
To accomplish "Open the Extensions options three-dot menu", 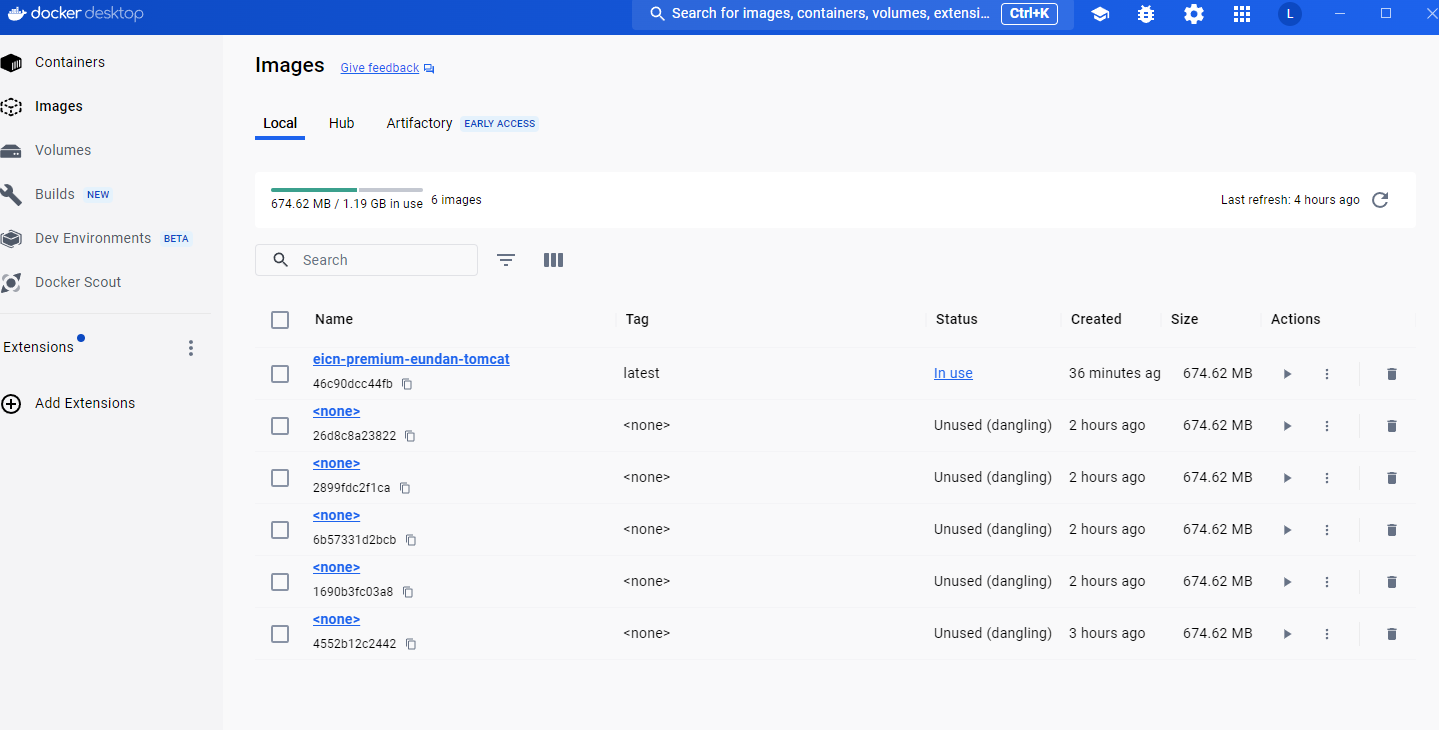I will tap(191, 348).
